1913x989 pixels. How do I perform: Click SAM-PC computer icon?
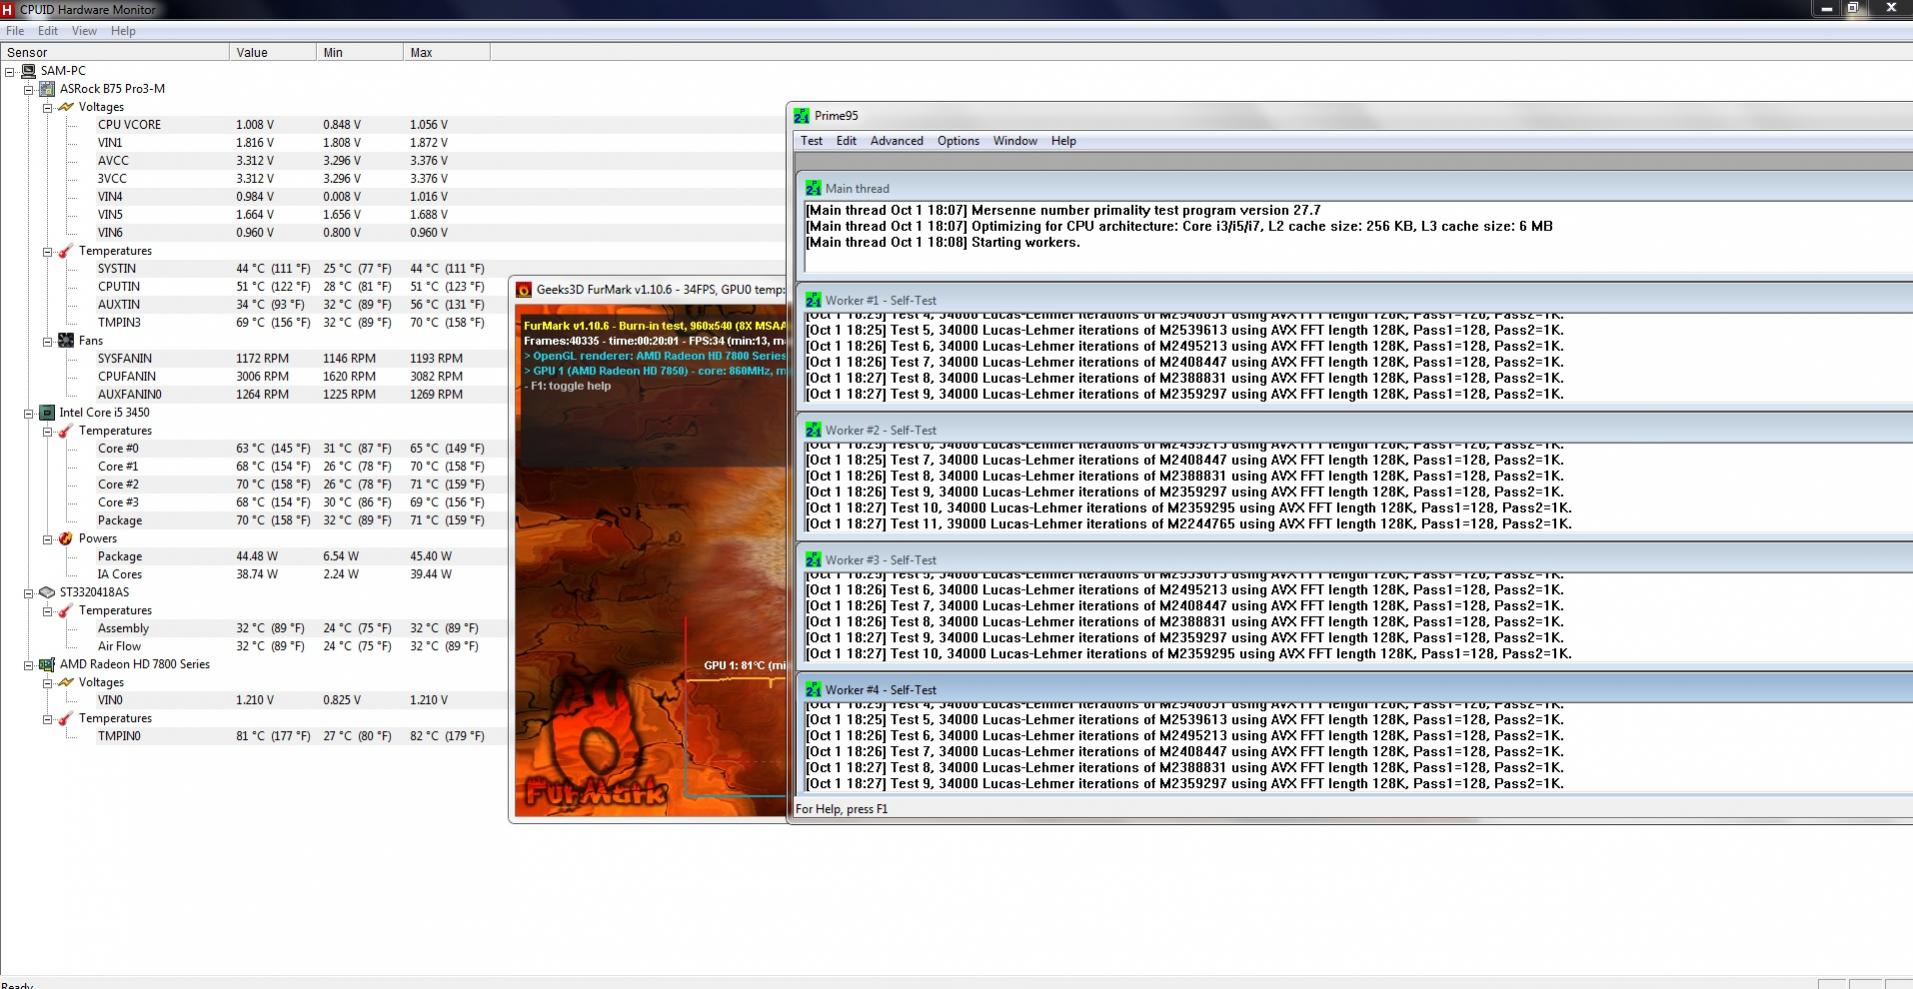pos(28,71)
